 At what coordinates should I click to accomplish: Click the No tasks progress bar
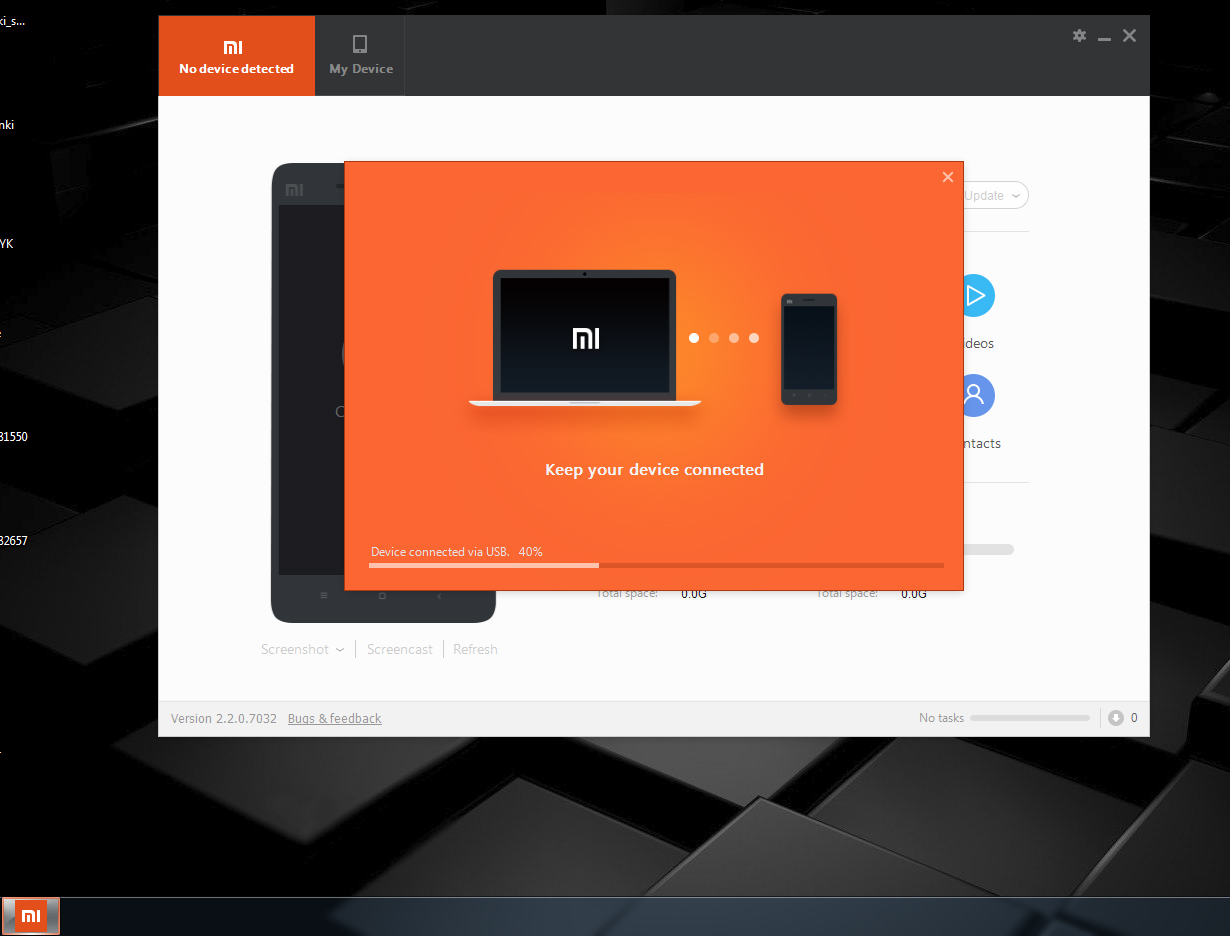pos(1029,718)
